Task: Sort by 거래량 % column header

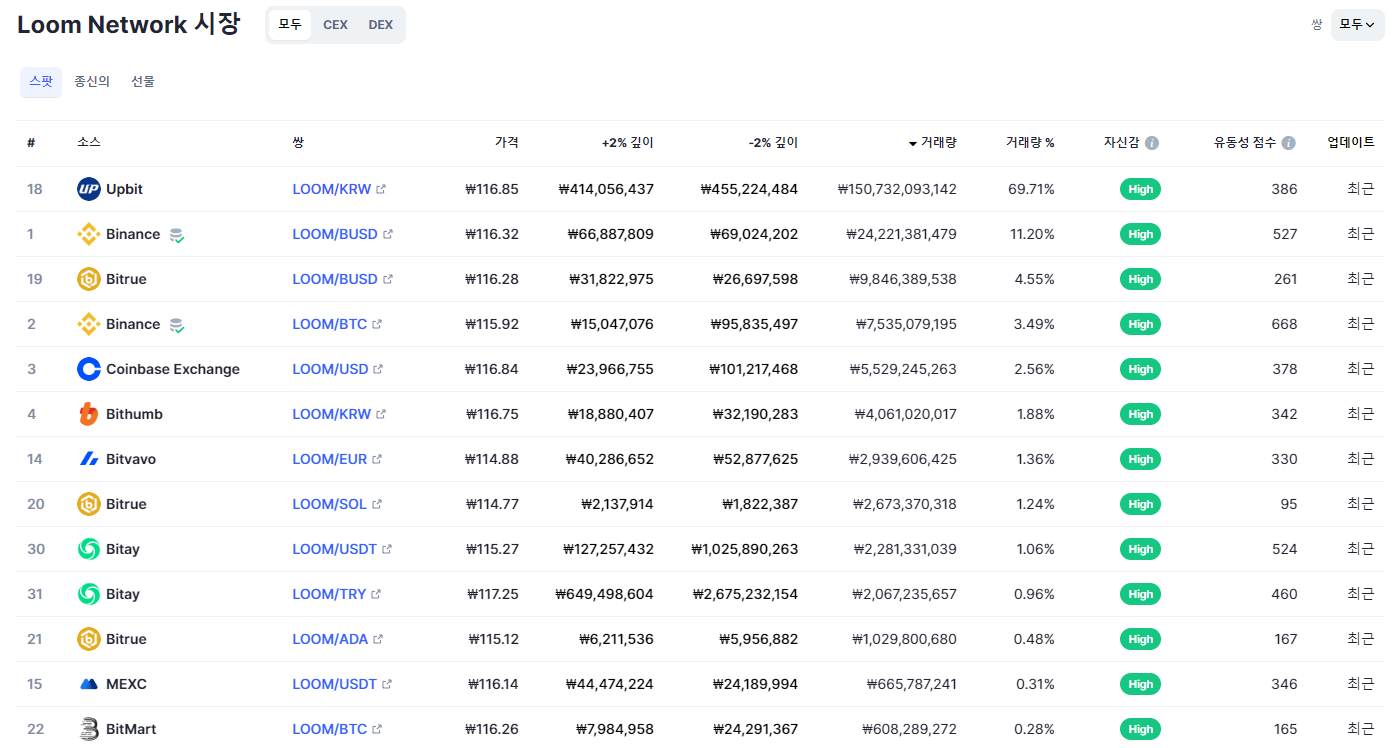Action: (x=1030, y=143)
